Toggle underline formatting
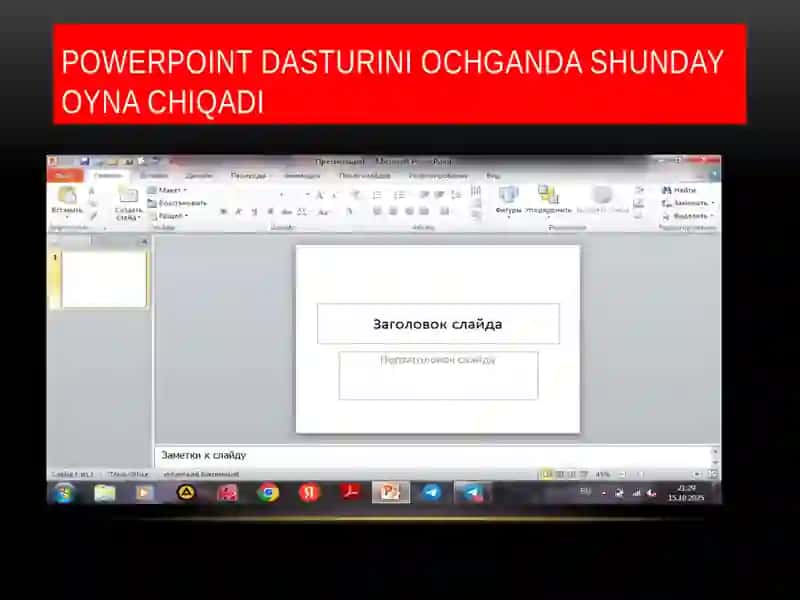The width and height of the screenshot is (800, 600). pos(254,212)
